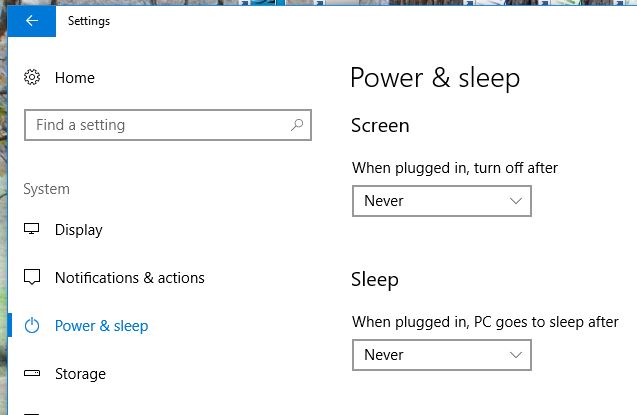Open Notifications & actions section
The width and height of the screenshot is (637, 415).
click(129, 278)
